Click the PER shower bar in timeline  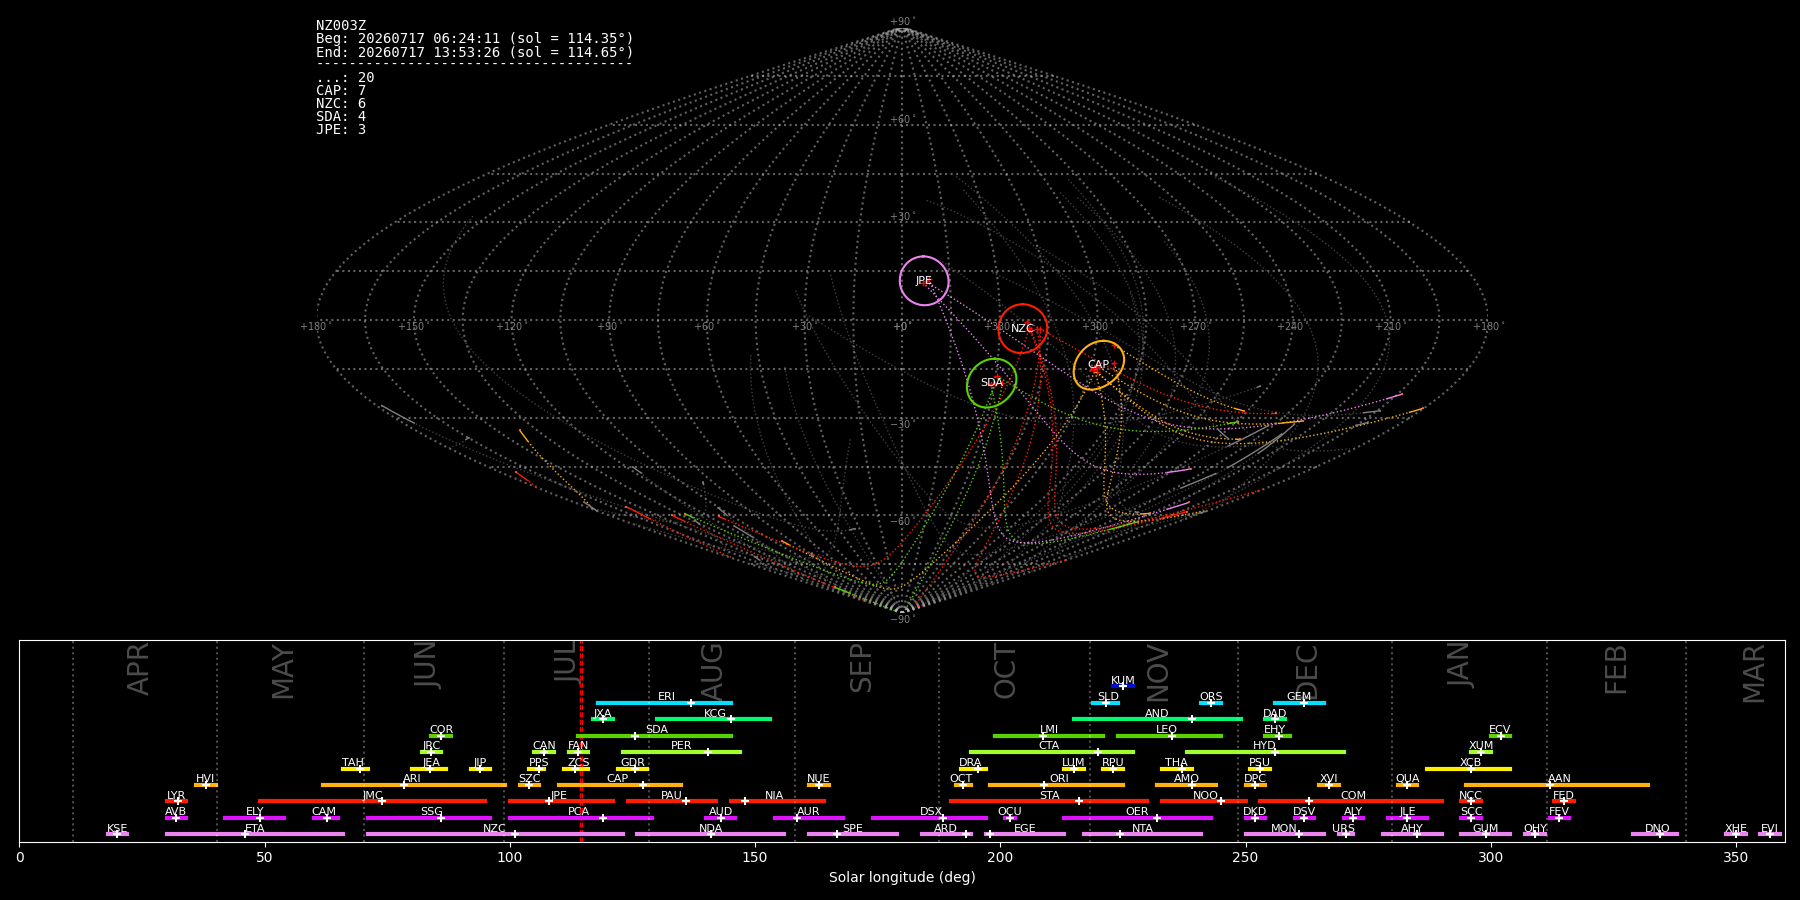click(x=681, y=752)
